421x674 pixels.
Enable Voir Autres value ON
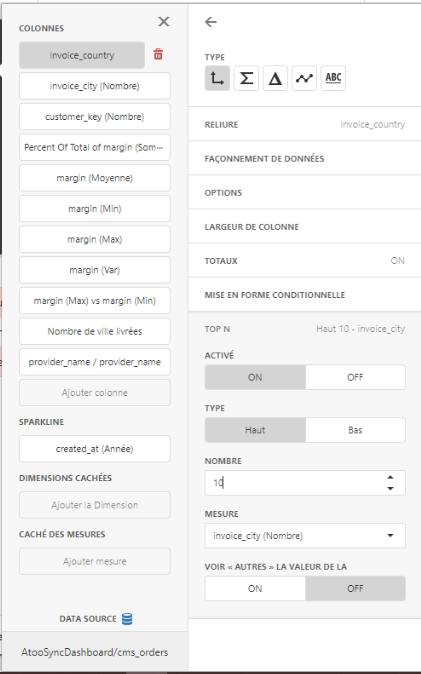255,588
